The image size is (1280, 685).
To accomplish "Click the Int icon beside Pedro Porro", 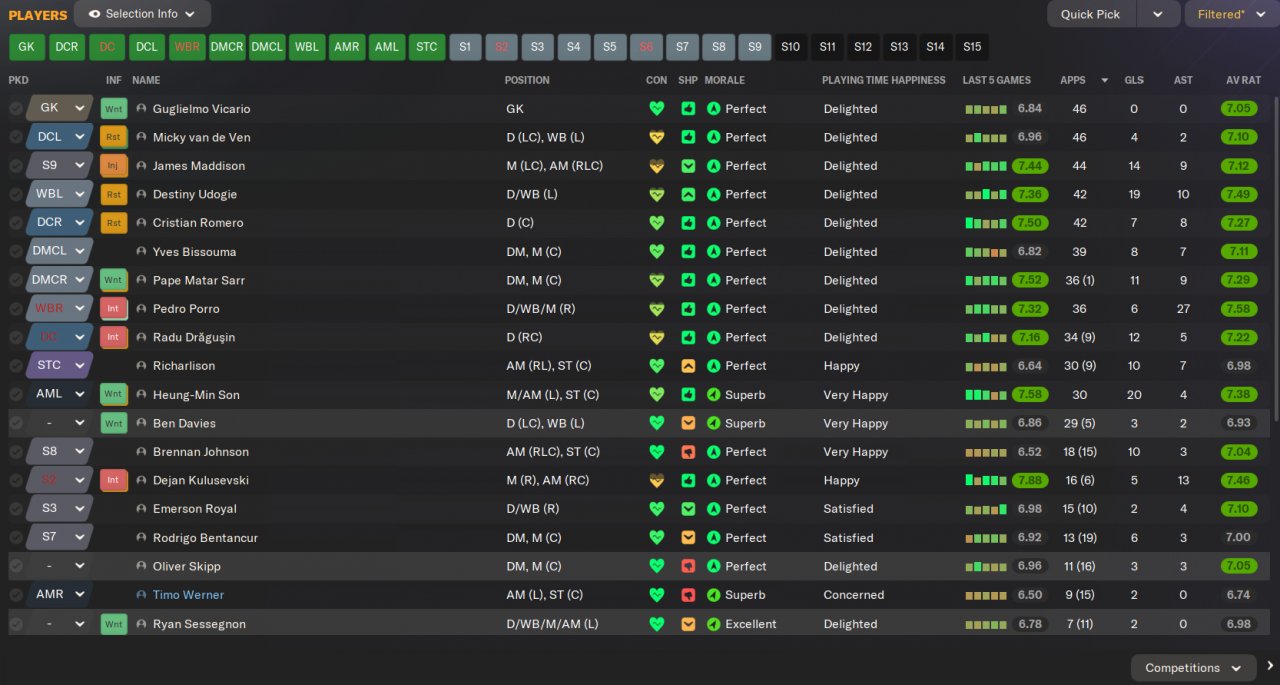I will [114, 309].
